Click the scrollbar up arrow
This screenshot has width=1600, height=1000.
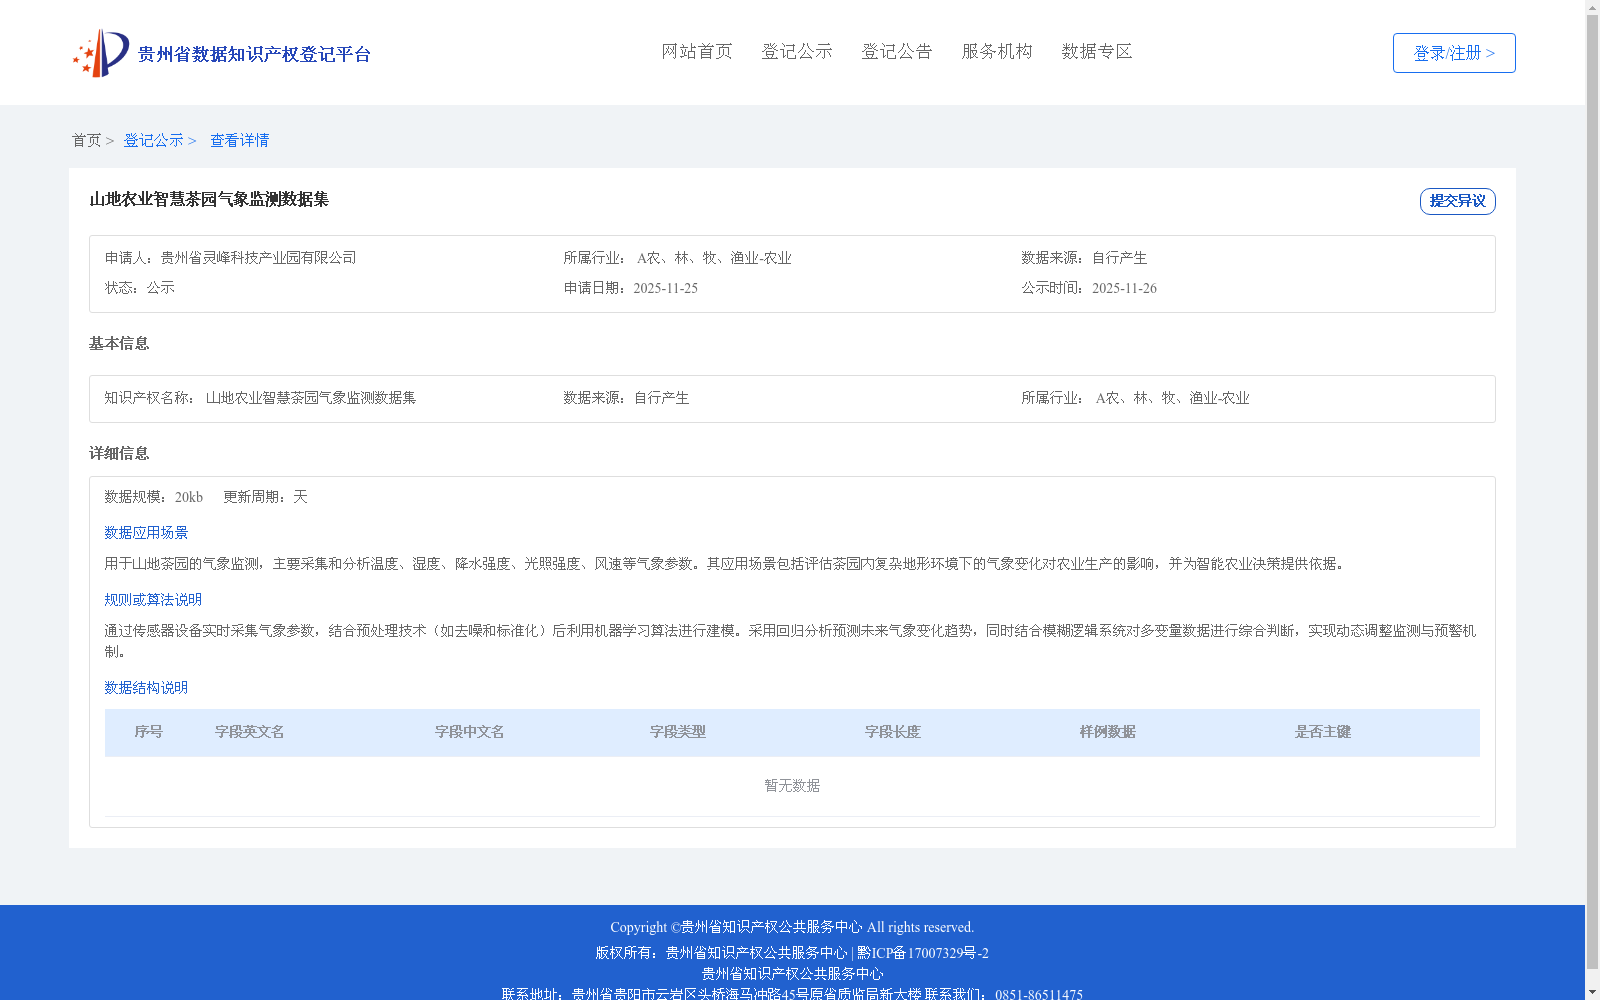point(1593,6)
